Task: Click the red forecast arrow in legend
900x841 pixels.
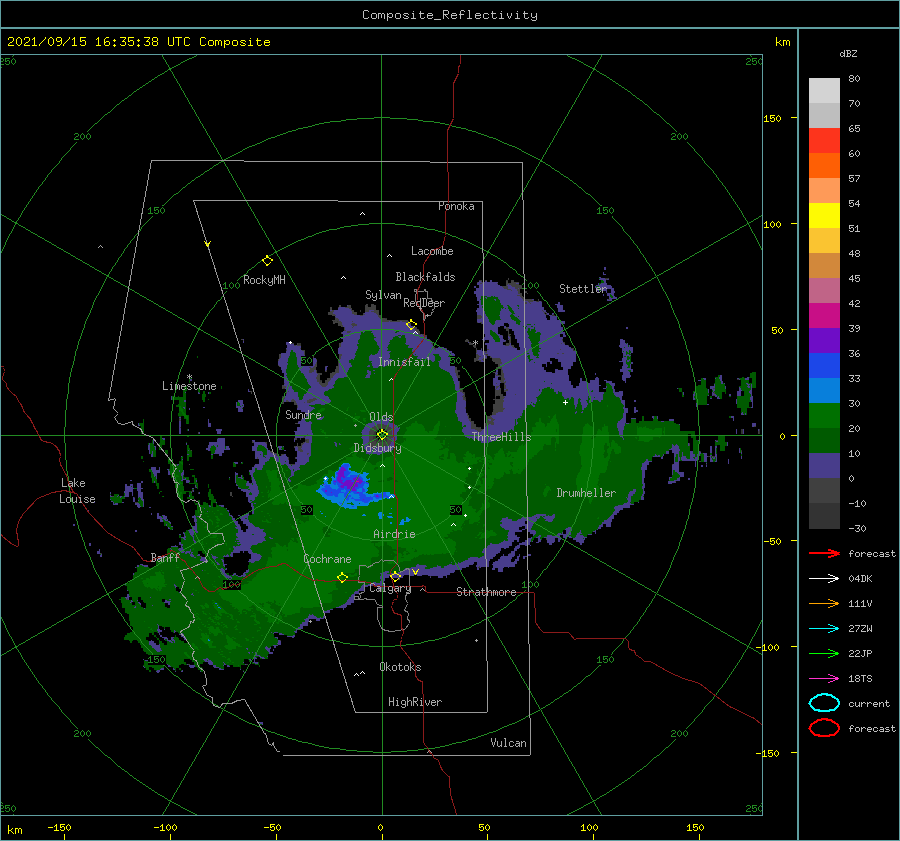Action: pyautogui.click(x=824, y=553)
